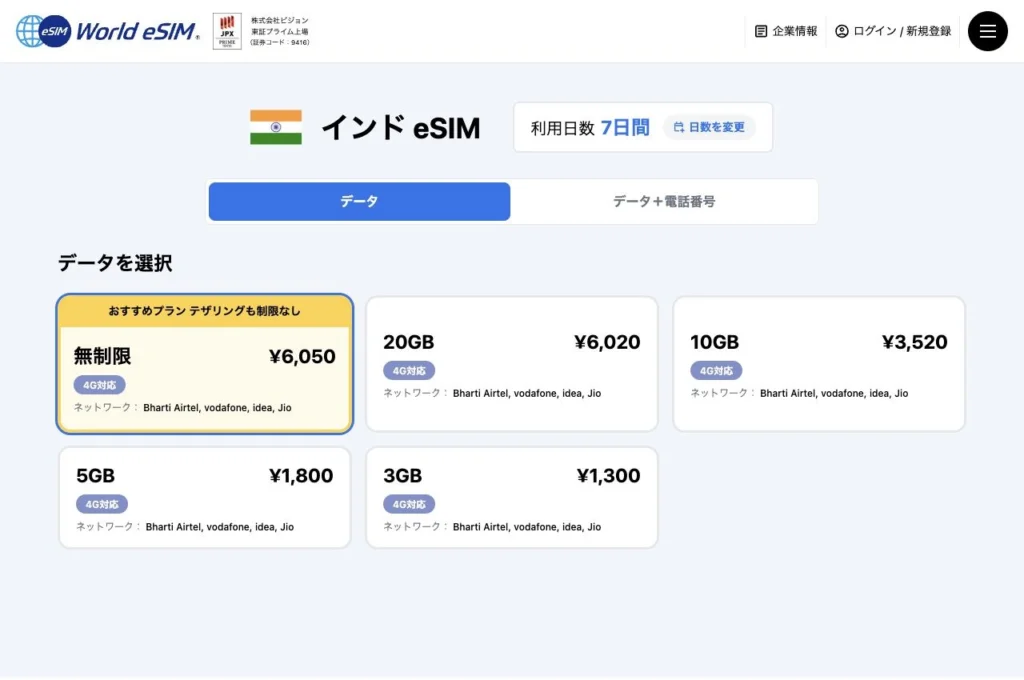
Task: Click the World eSIM logo
Action: pos(108,31)
